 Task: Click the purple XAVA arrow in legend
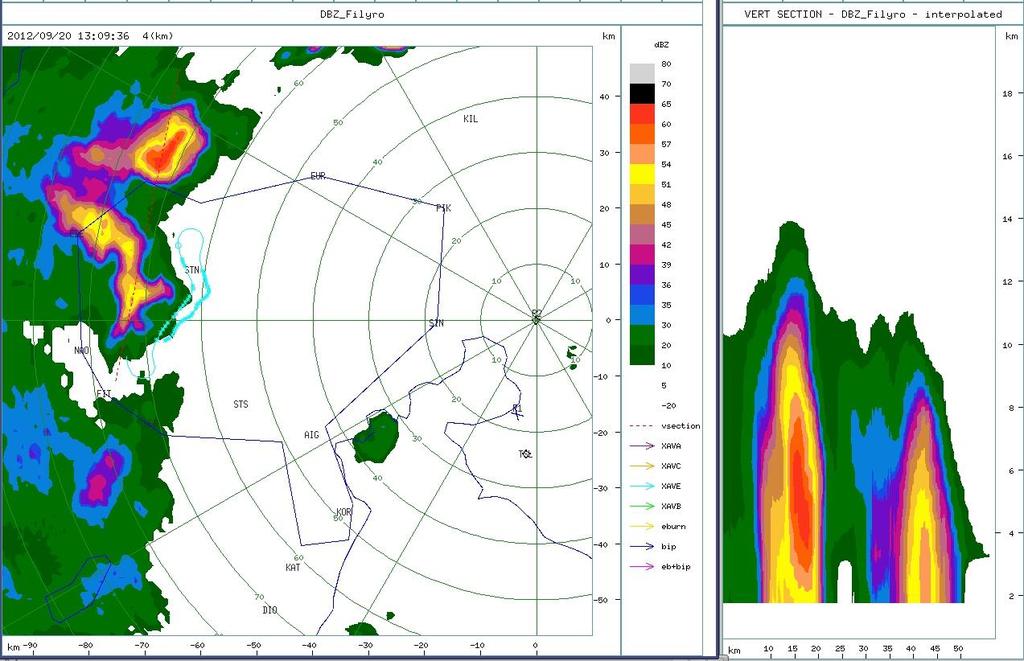[642, 446]
